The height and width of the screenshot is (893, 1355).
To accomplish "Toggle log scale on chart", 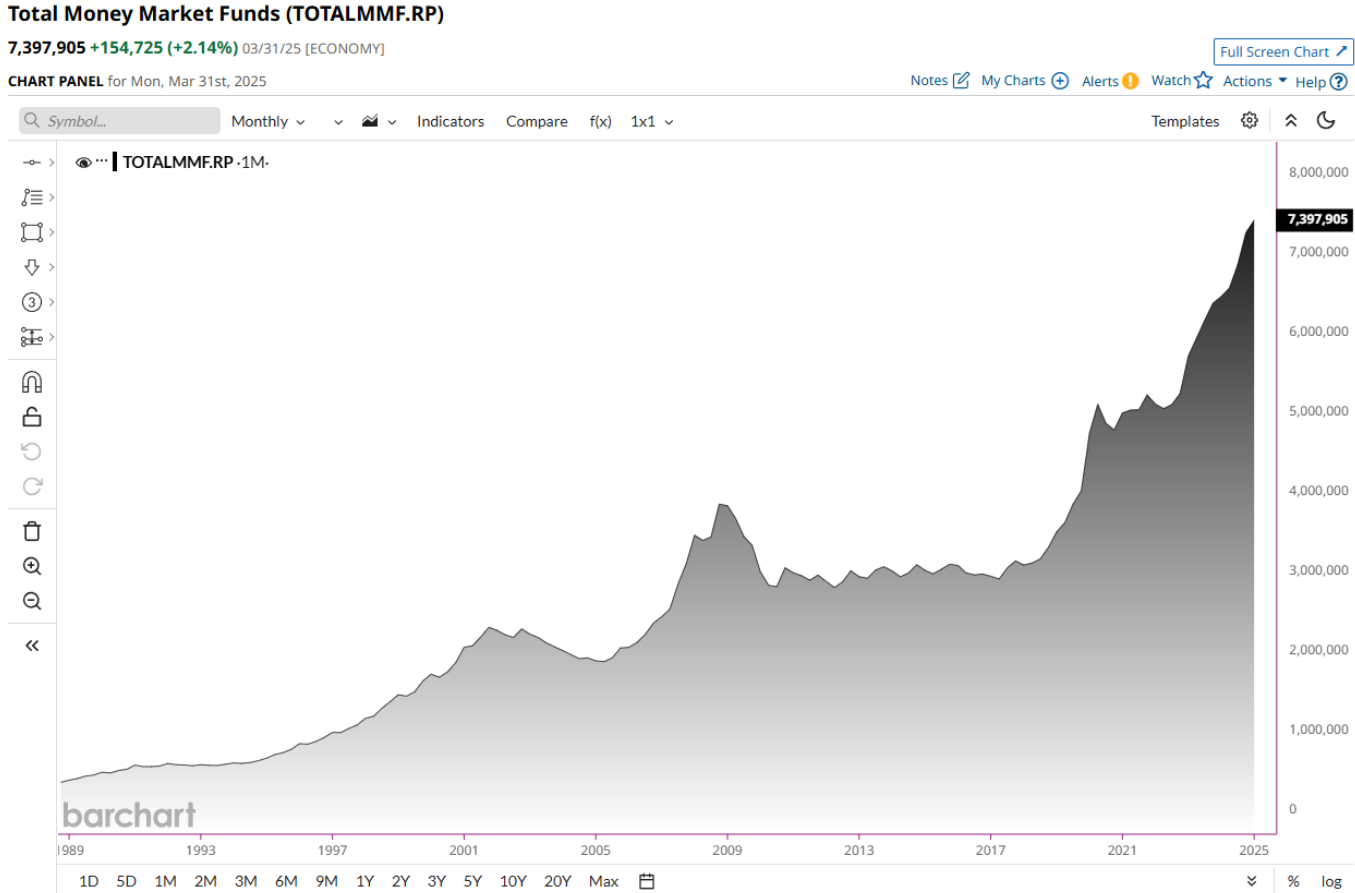I will tap(1331, 881).
